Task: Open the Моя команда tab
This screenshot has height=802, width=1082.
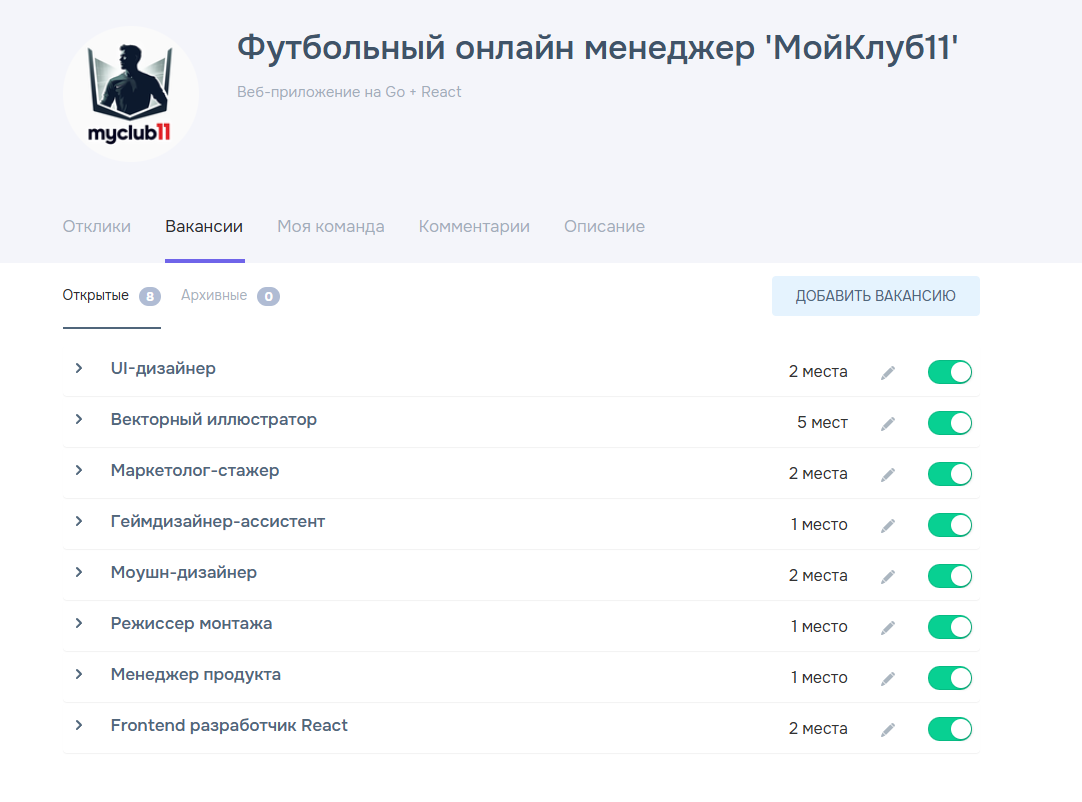Action: tap(330, 226)
